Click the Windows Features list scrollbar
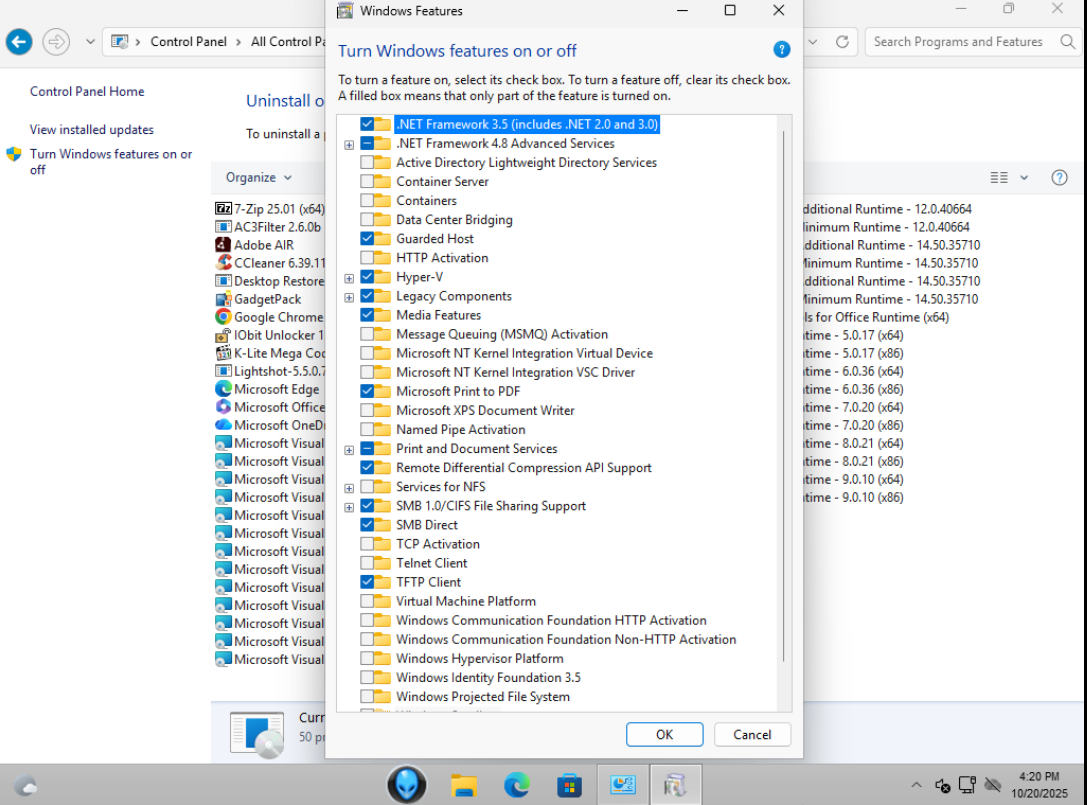 784,395
